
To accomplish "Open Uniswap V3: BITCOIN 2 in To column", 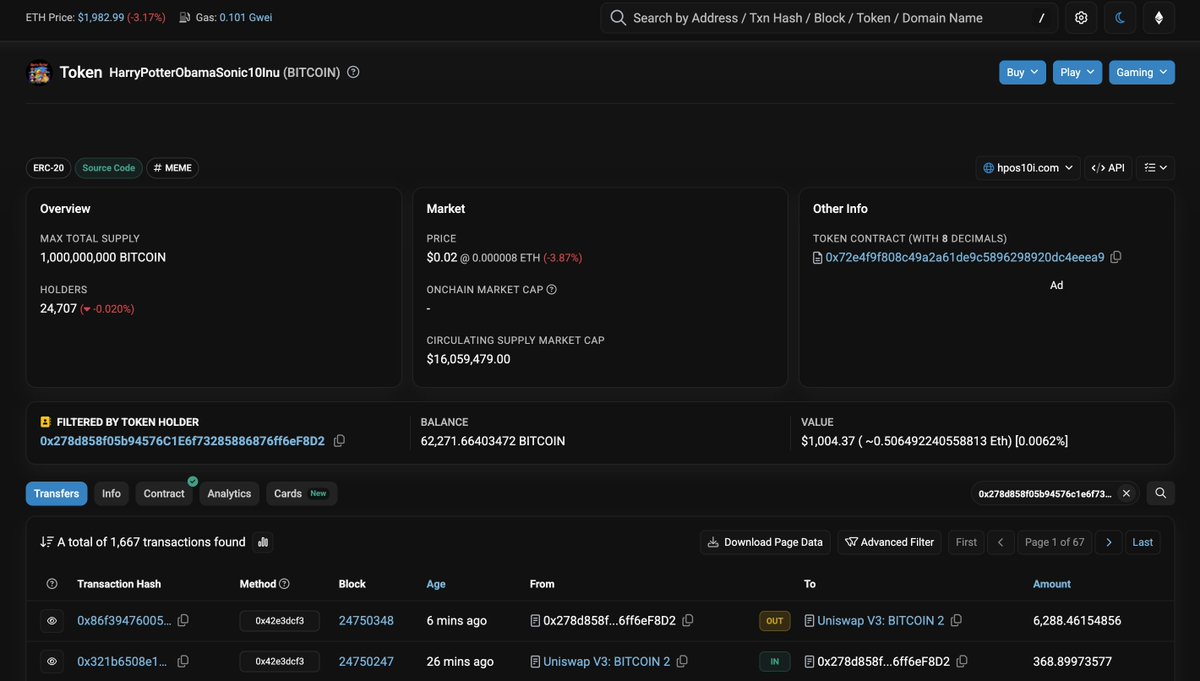I will tap(880, 621).
